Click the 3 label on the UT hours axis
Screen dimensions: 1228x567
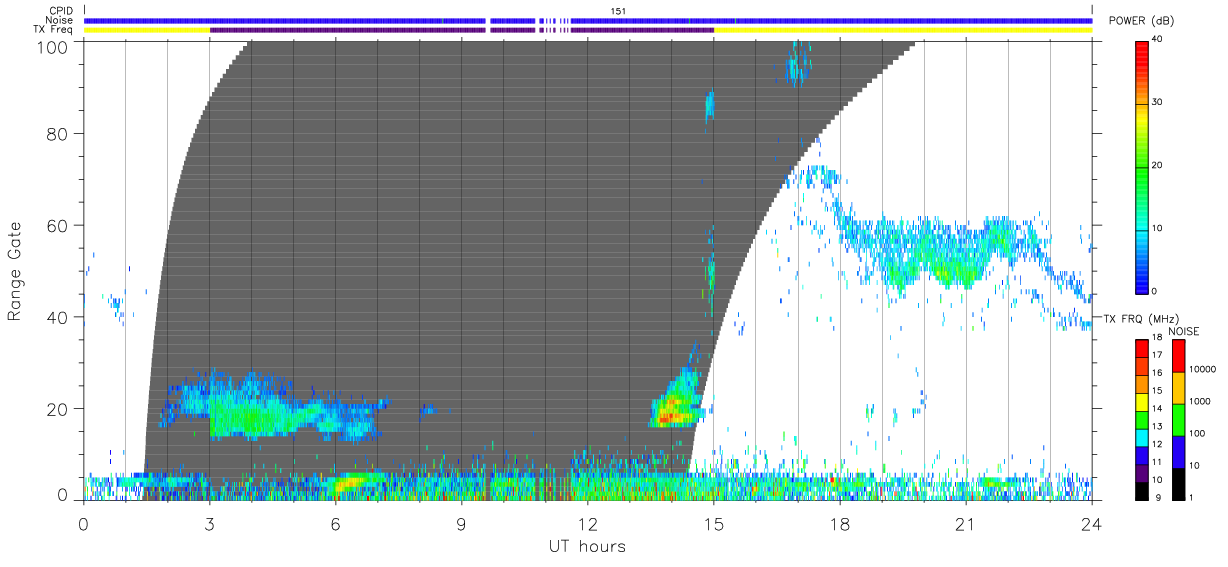point(209,524)
